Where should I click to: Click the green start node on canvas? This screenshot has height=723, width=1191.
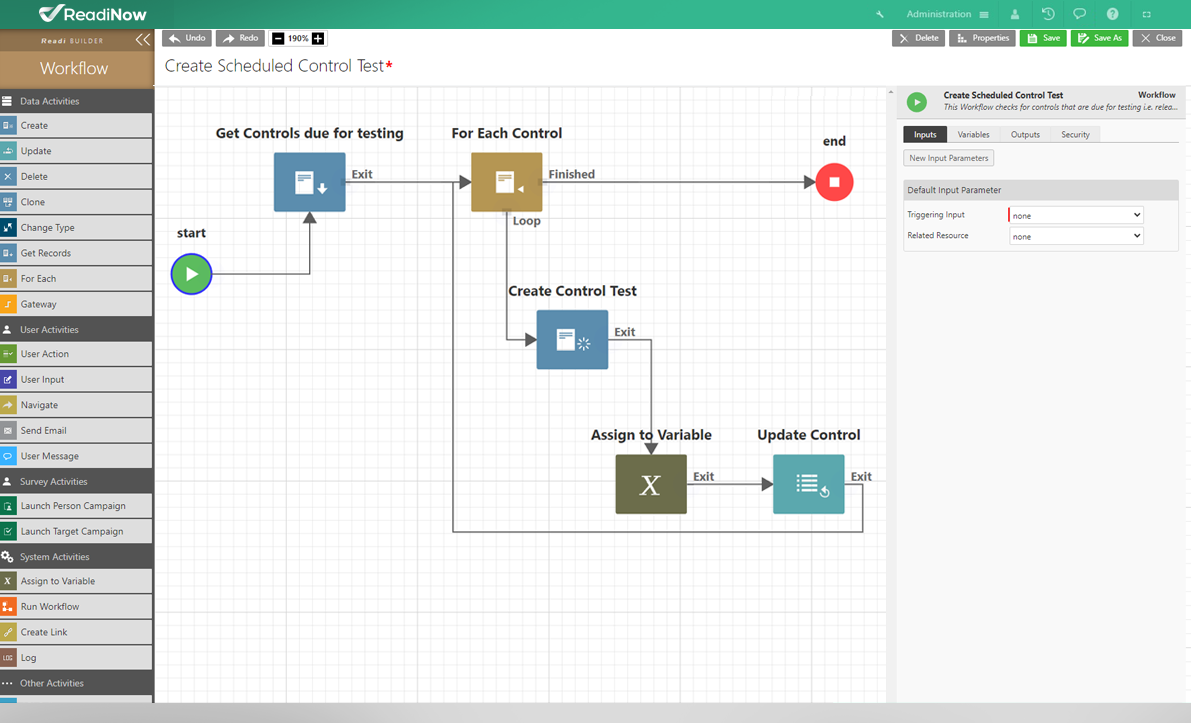[x=191, y=274]
